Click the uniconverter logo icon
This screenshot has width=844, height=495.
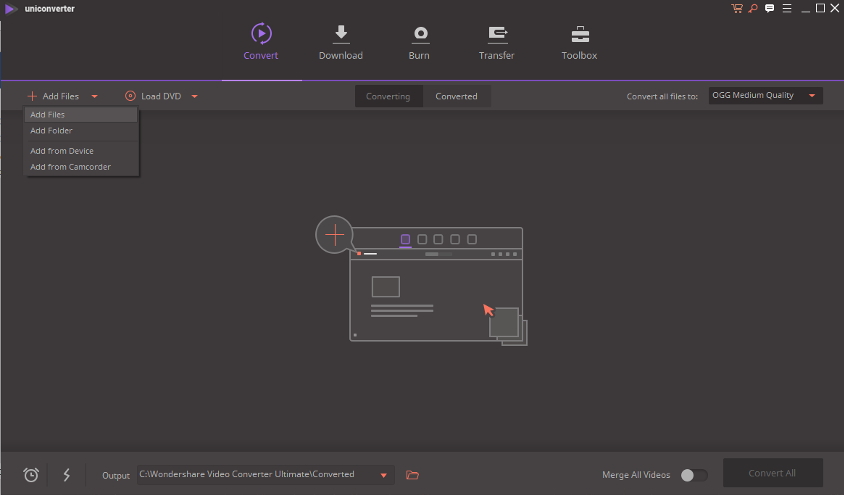coord(11,9)
